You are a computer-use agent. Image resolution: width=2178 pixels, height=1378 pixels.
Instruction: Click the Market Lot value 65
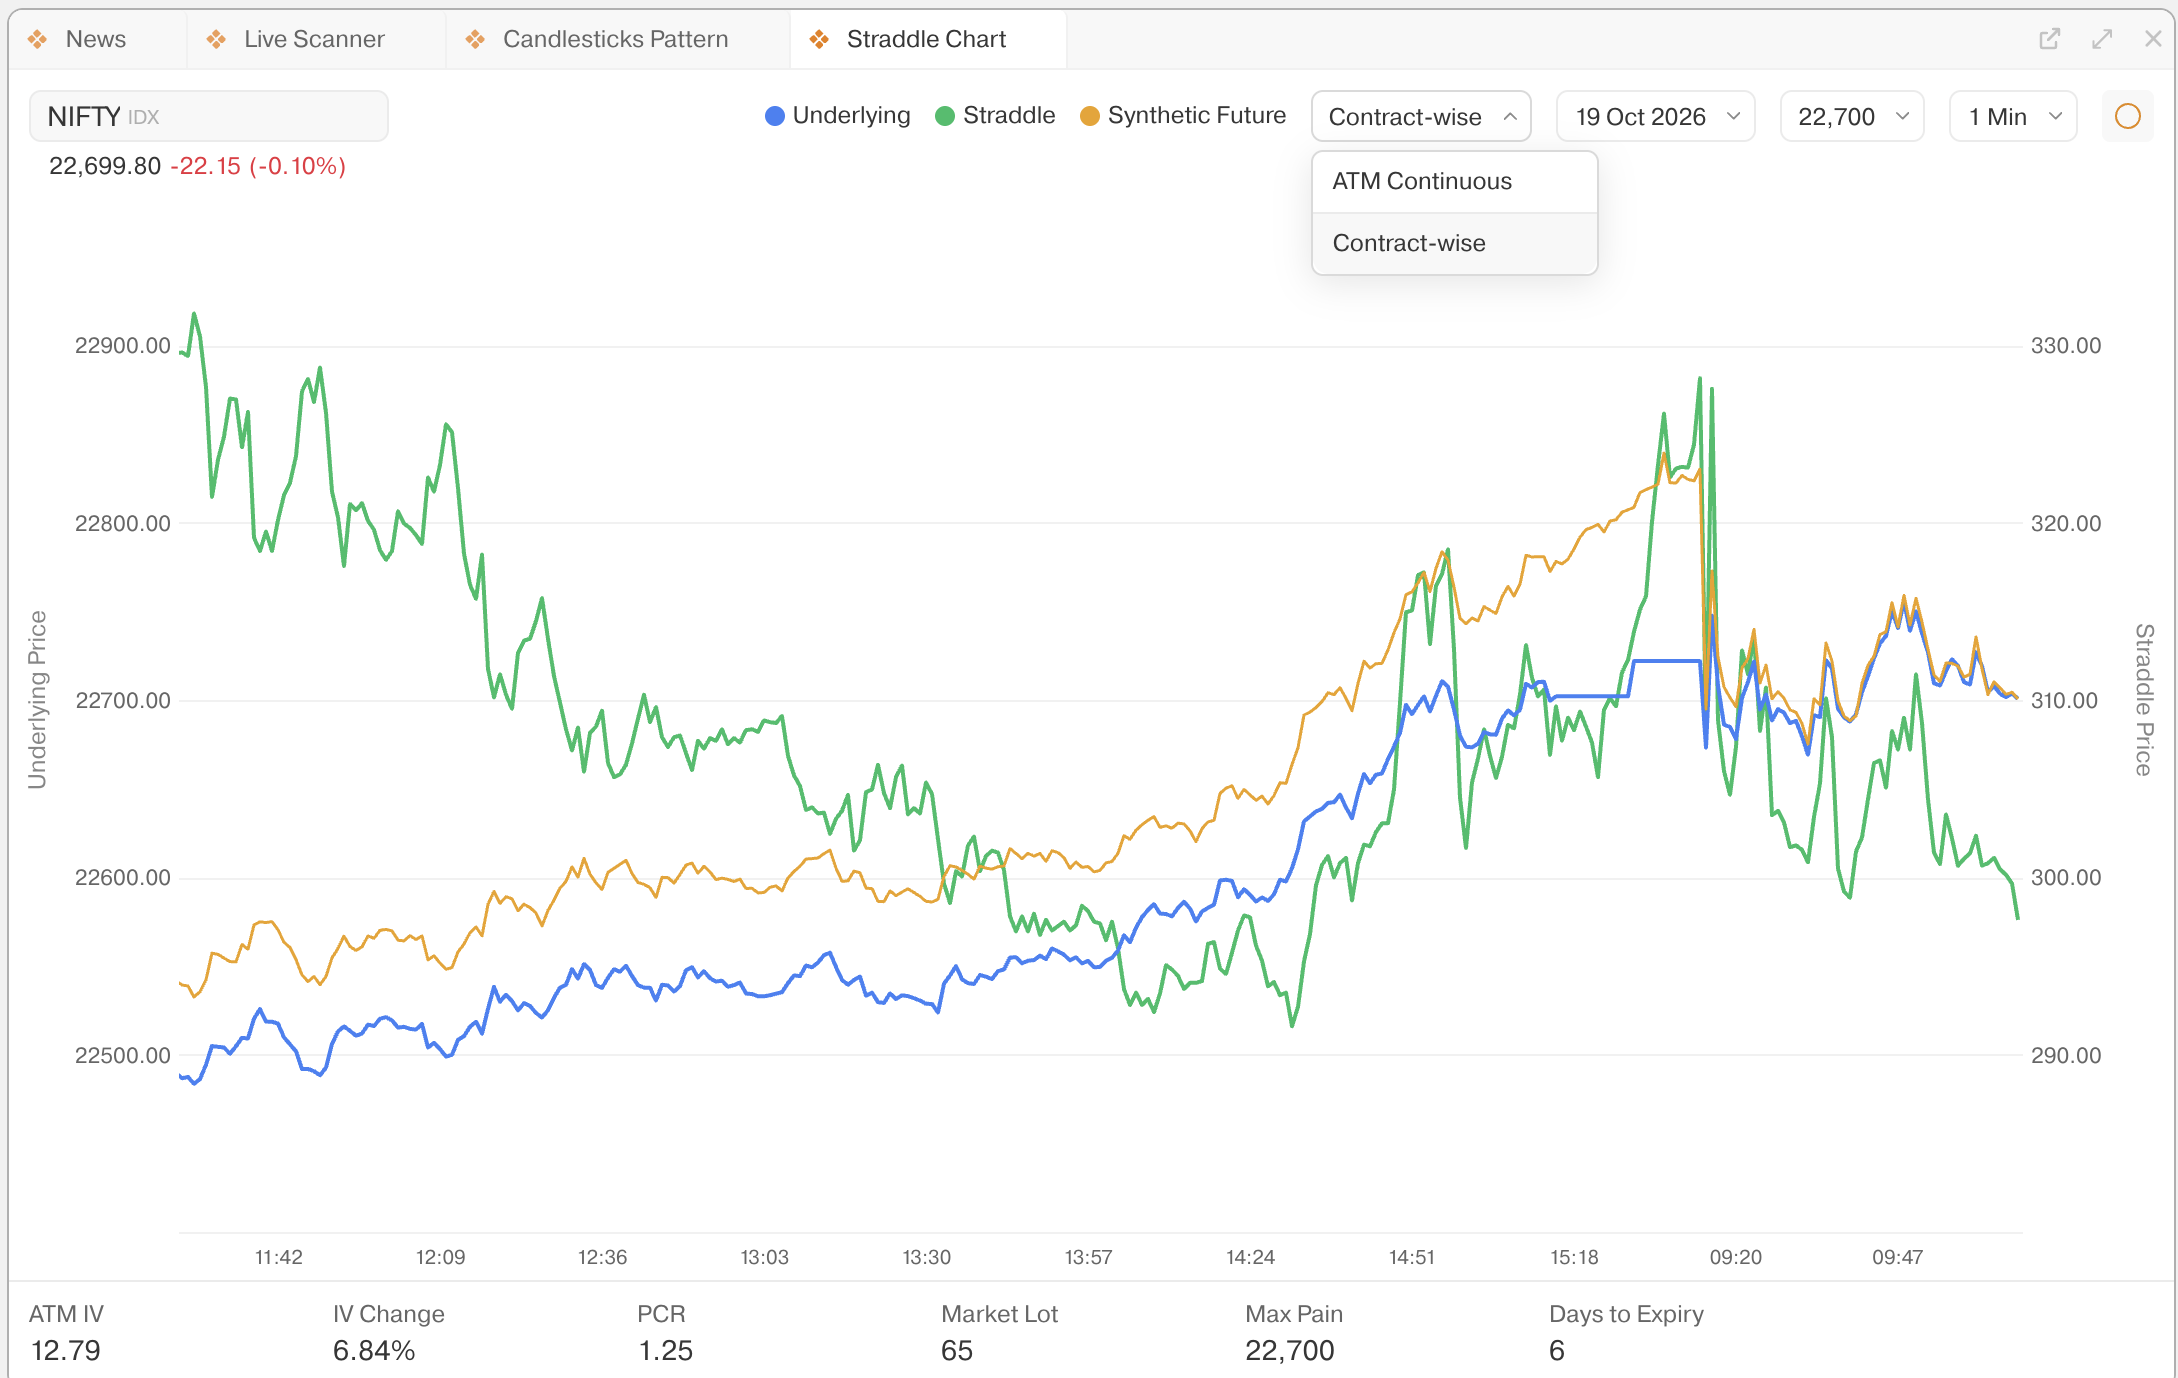tap(957, 1350)
